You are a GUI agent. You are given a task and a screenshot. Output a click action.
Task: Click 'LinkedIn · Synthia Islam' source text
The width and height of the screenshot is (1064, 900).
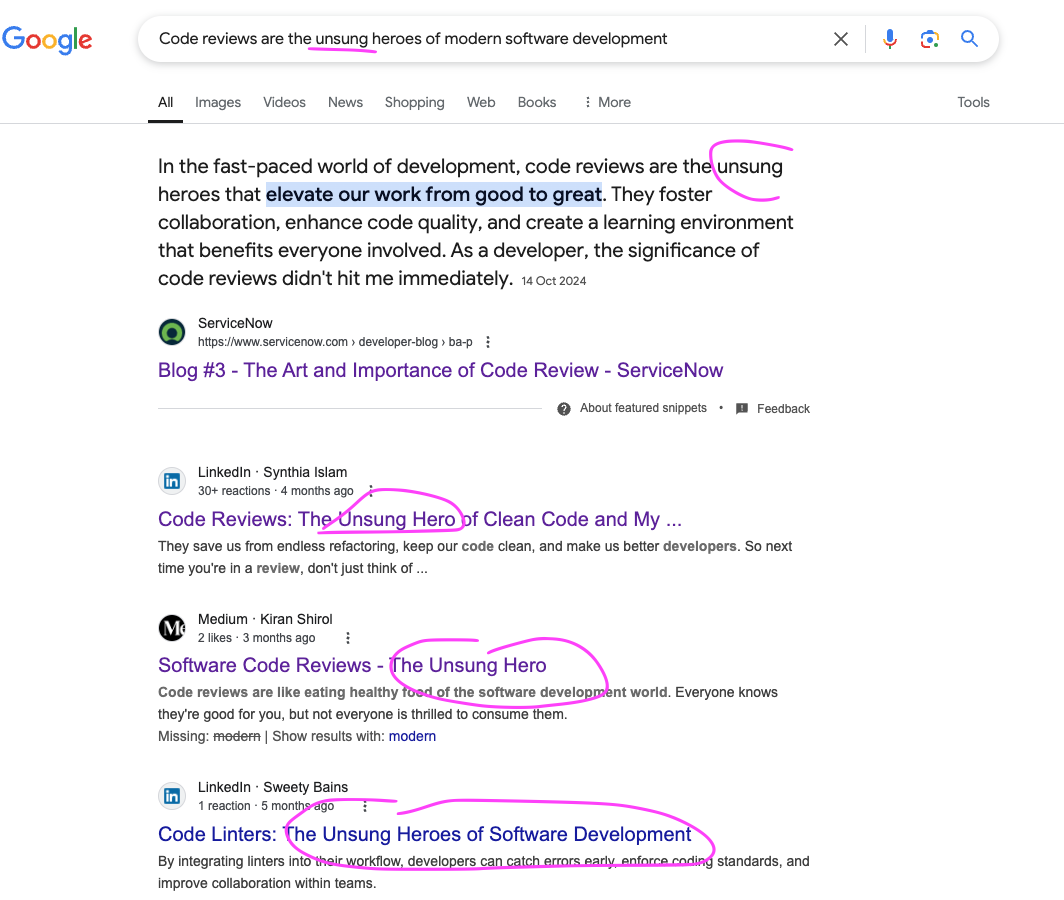[x=272, y=472]
